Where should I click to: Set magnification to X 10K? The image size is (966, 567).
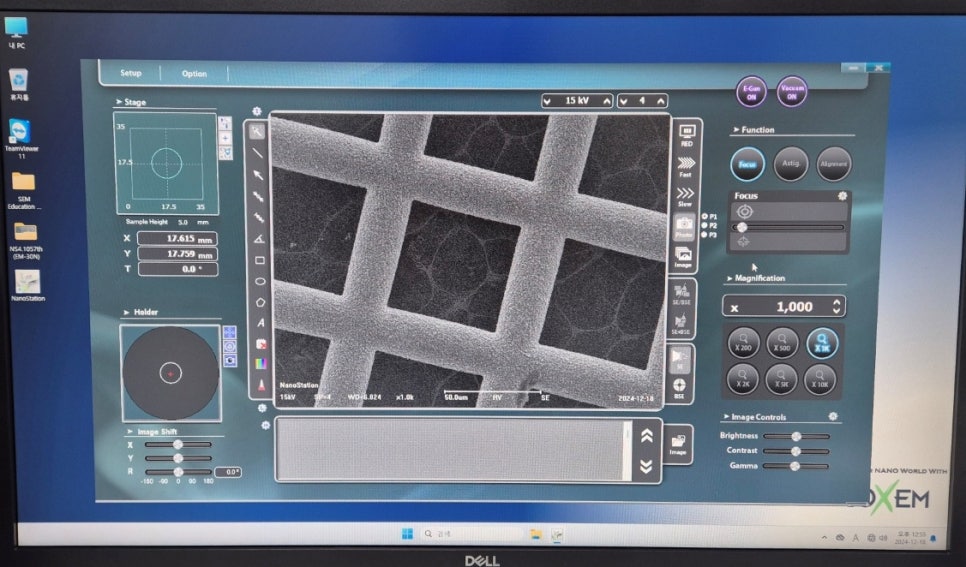pos(819,379)
